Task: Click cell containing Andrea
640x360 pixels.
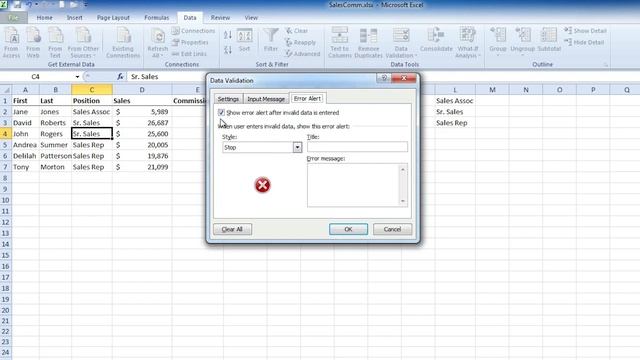Action: (x=25, y=144)
